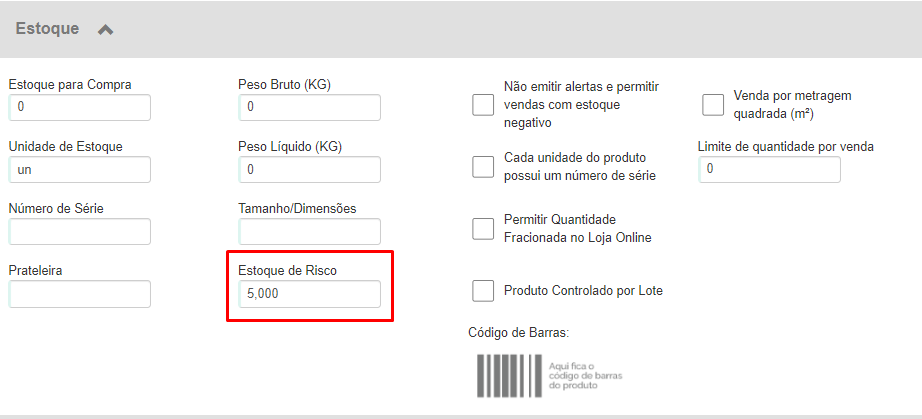Collapse the Estoque section chevron

tap(105, 29)
